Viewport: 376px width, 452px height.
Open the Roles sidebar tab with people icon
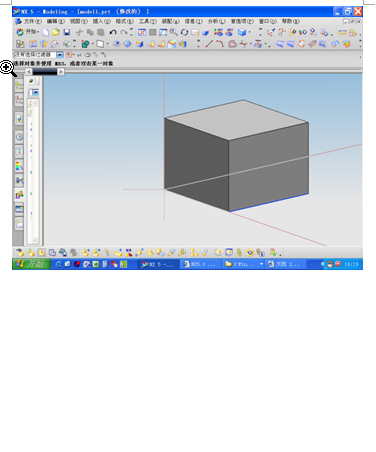coord(19,195)
